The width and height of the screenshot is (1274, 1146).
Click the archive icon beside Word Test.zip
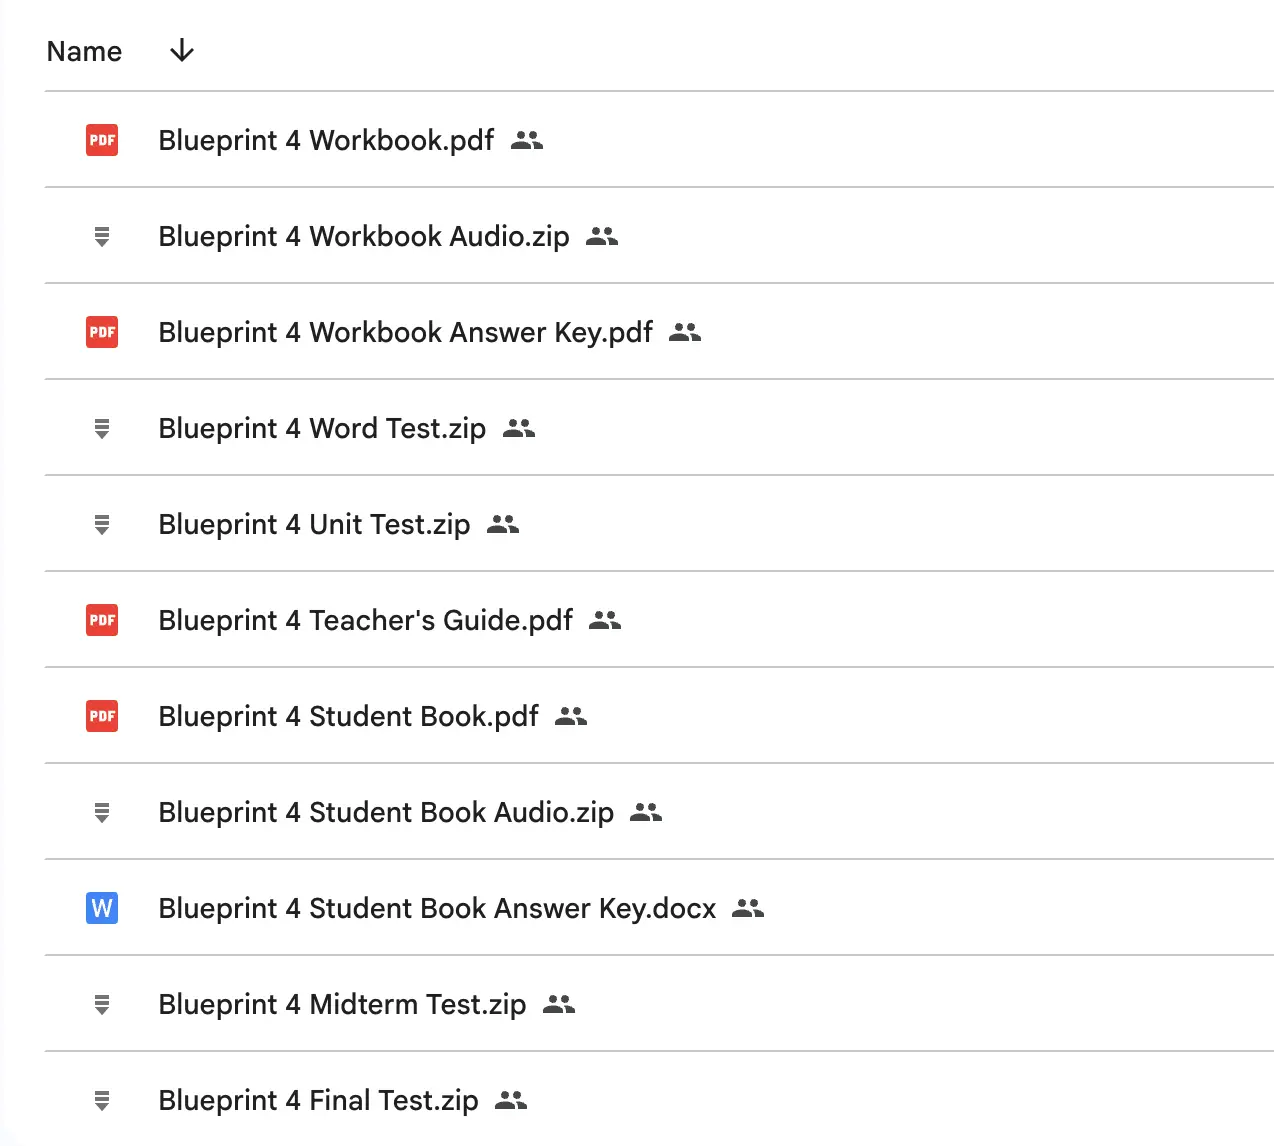(102, 429)
